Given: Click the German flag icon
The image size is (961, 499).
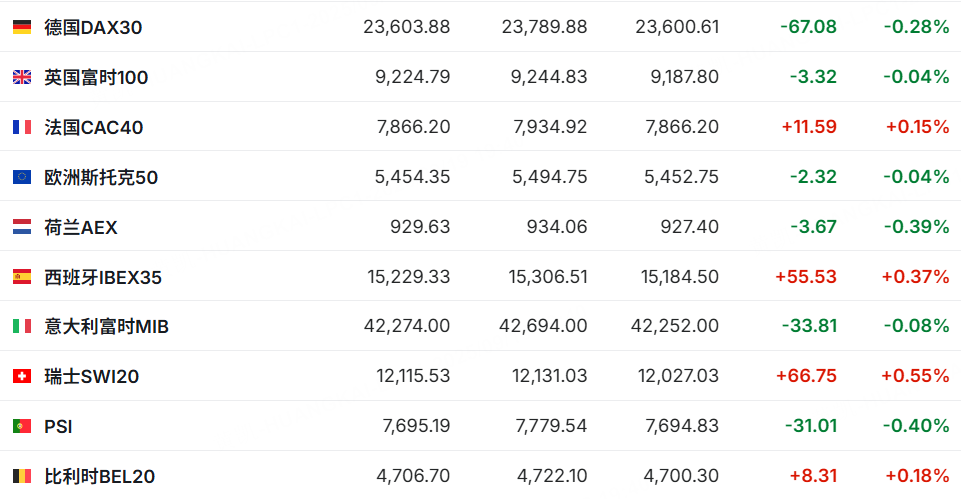Looking at the screenshot, I should pos(22,27).
